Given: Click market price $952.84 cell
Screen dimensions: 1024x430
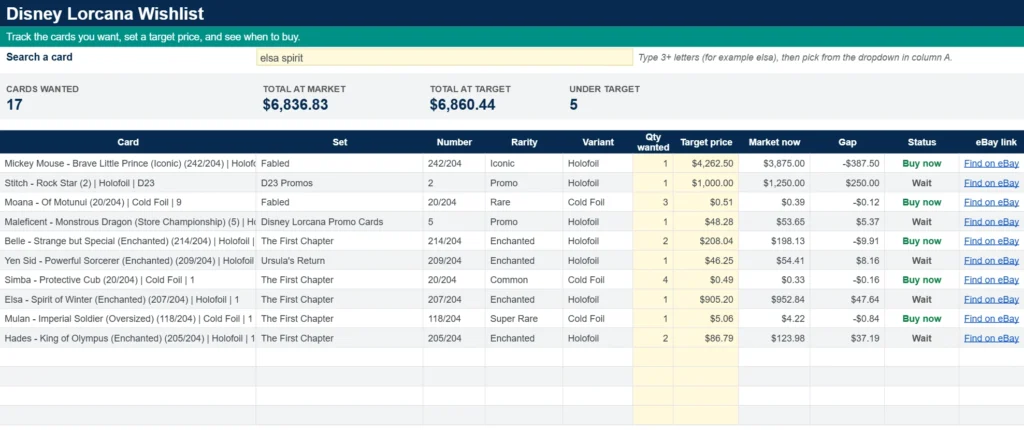Looking at the screenshot, I should coord(775,299).
